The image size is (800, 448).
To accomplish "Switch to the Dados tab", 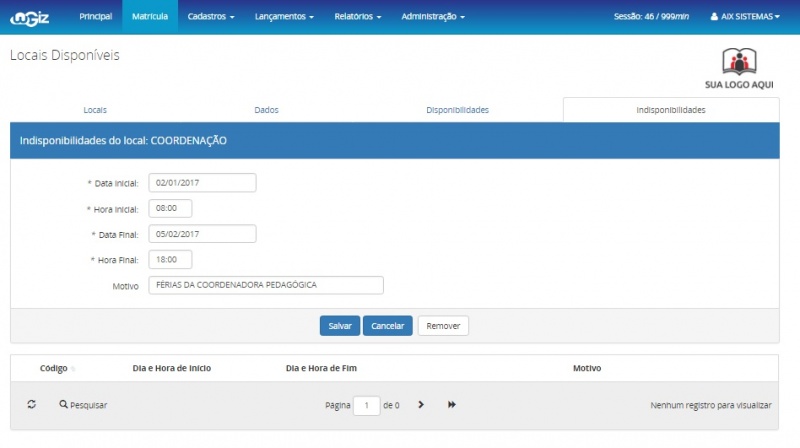I will (266, 110).
